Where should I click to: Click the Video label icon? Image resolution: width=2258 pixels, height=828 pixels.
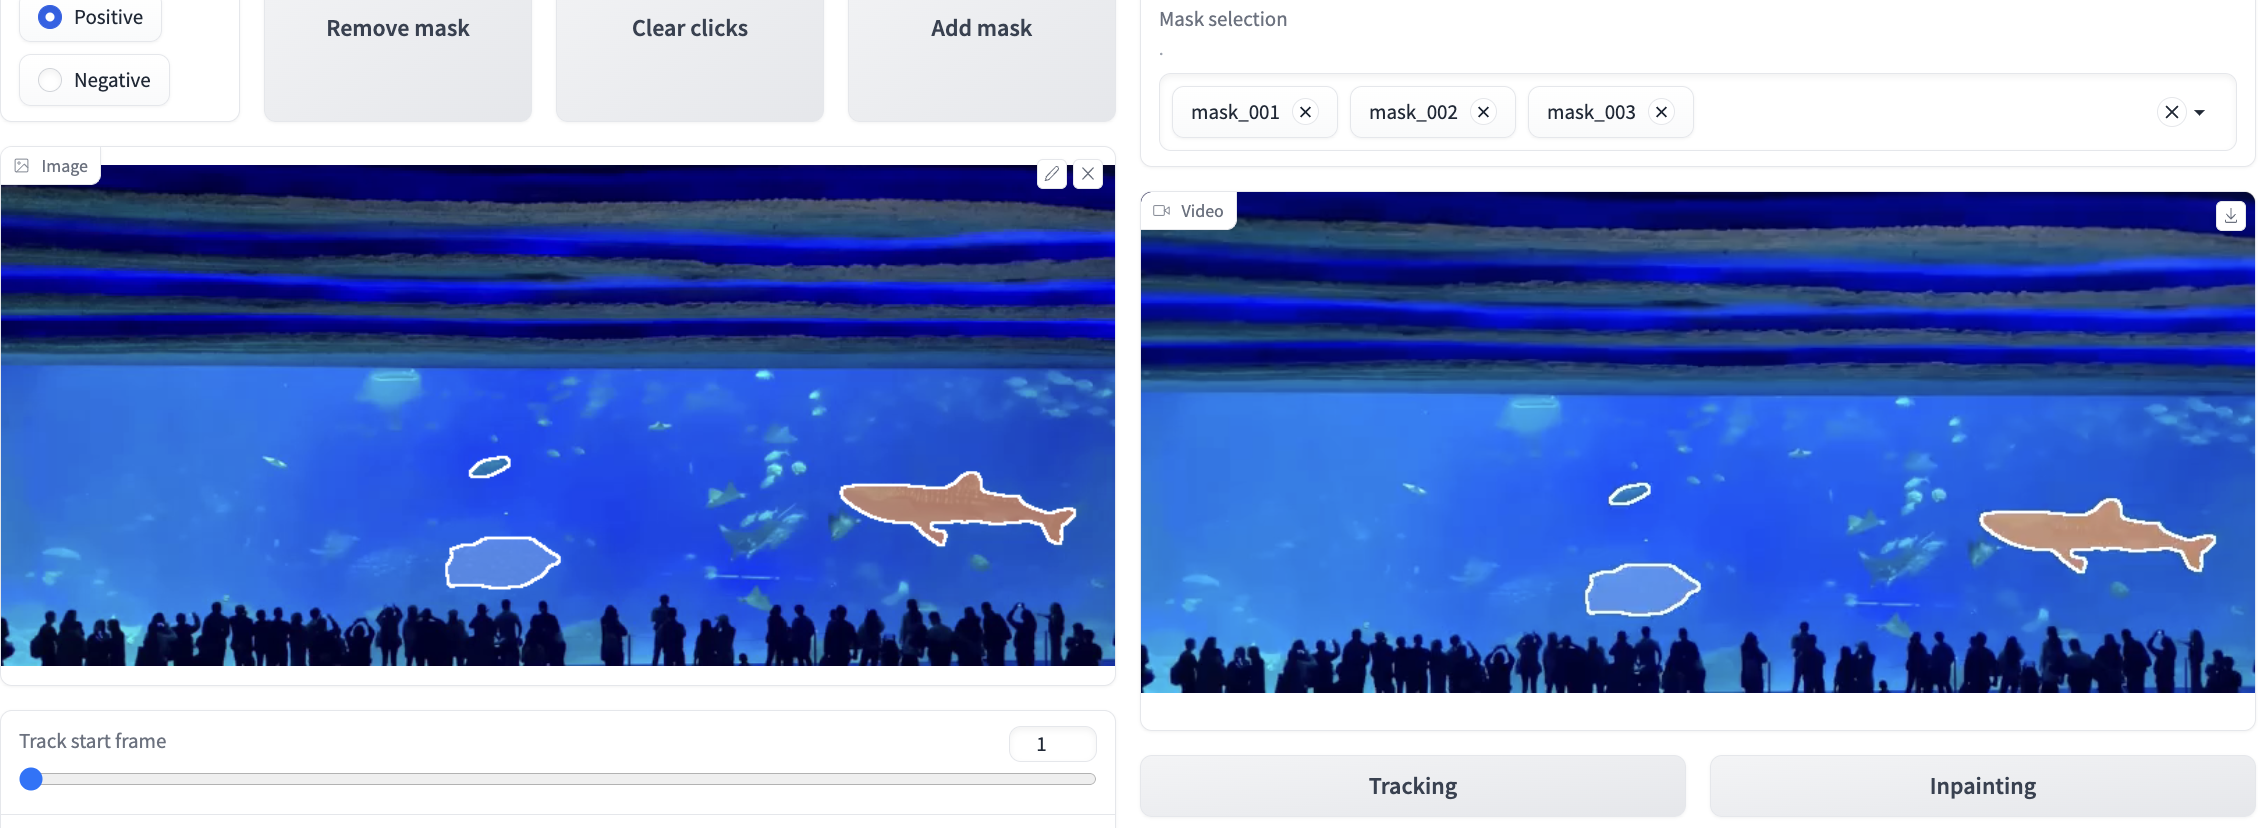[x=1161, y=211]
